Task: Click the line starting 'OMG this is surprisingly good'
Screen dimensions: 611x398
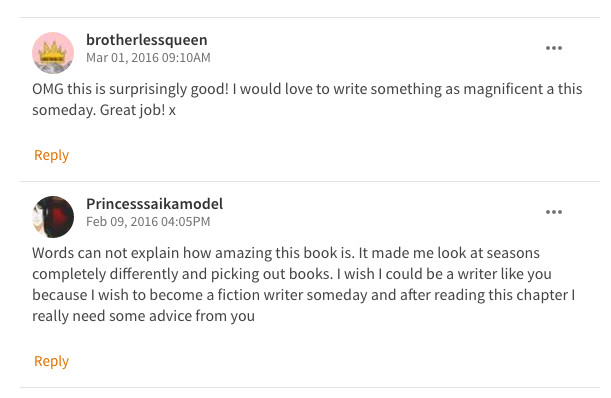Action: point(307,89)
